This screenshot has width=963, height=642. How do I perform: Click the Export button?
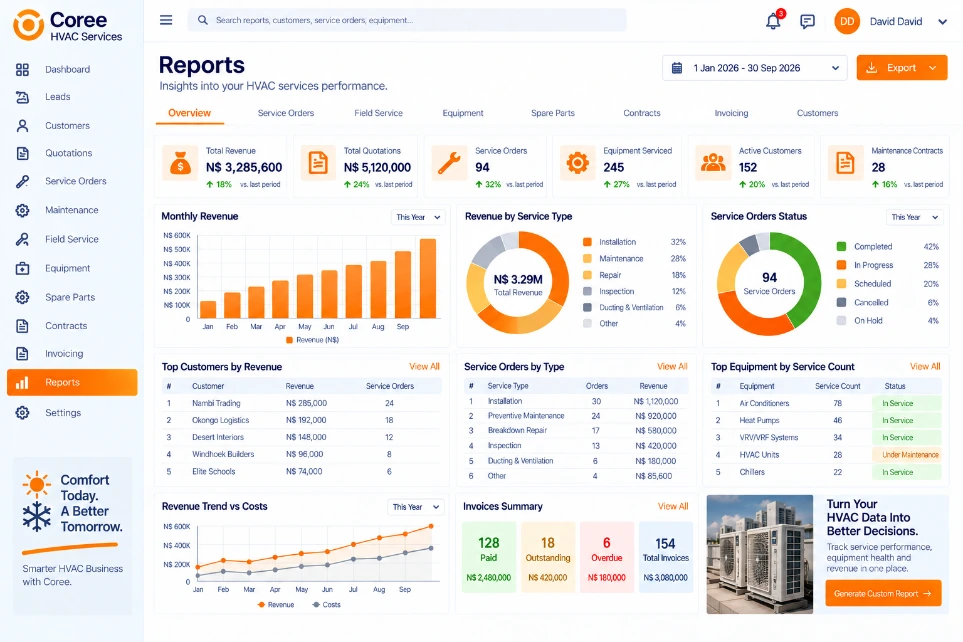[x=902, y=68]
